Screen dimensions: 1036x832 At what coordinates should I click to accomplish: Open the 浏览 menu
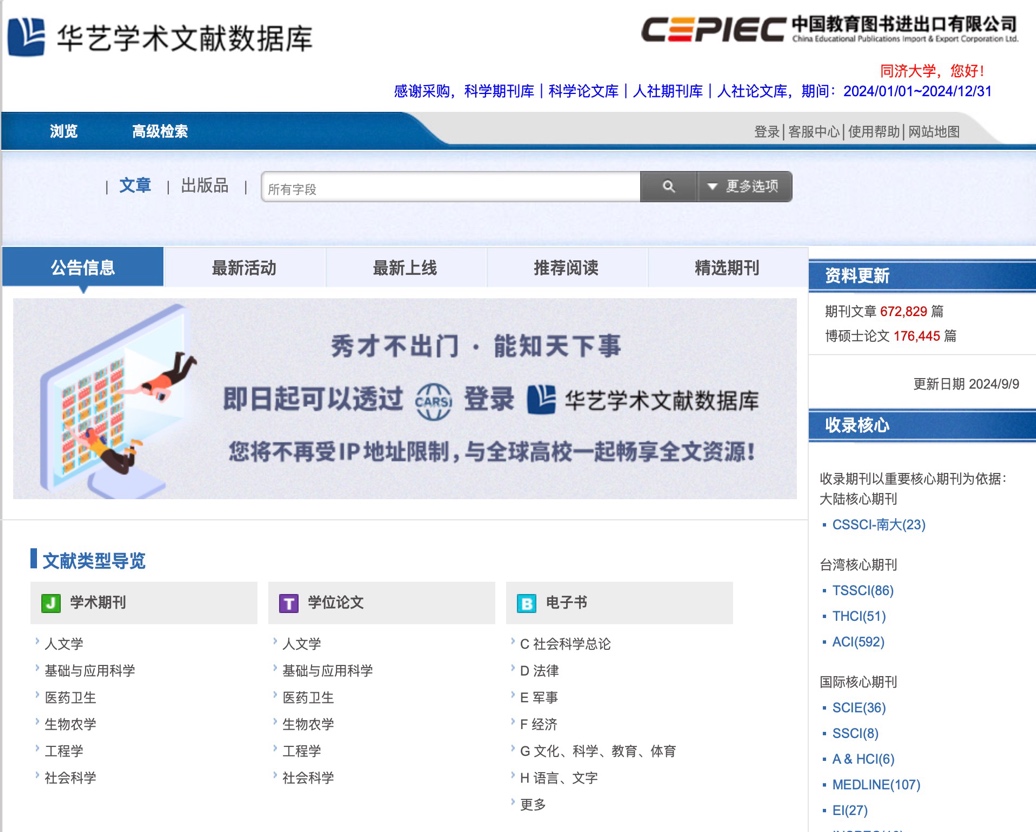pos(64,131)
